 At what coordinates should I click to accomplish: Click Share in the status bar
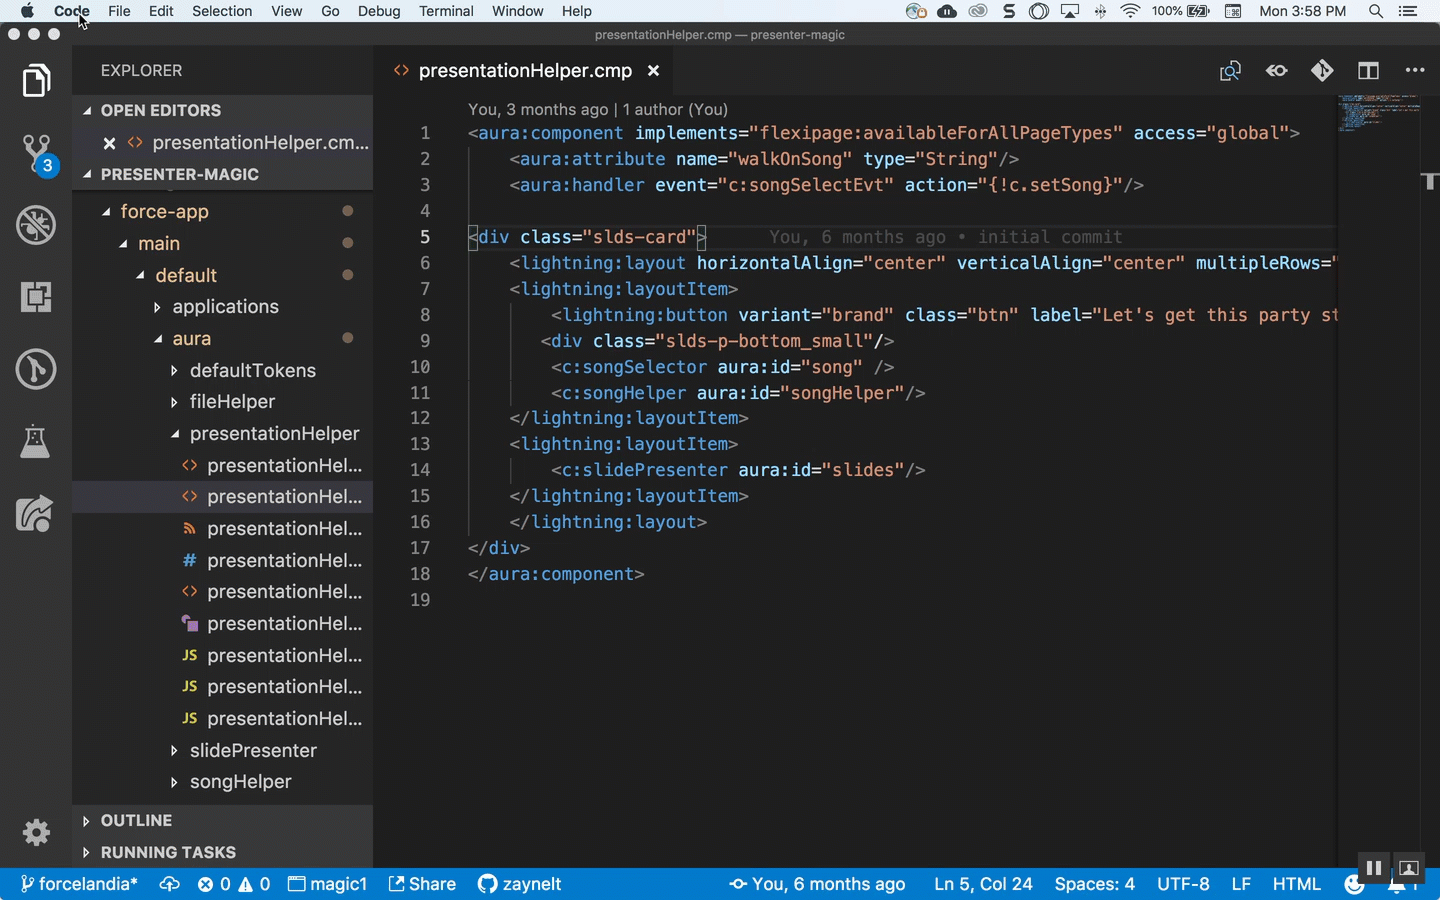coord(422,884)
